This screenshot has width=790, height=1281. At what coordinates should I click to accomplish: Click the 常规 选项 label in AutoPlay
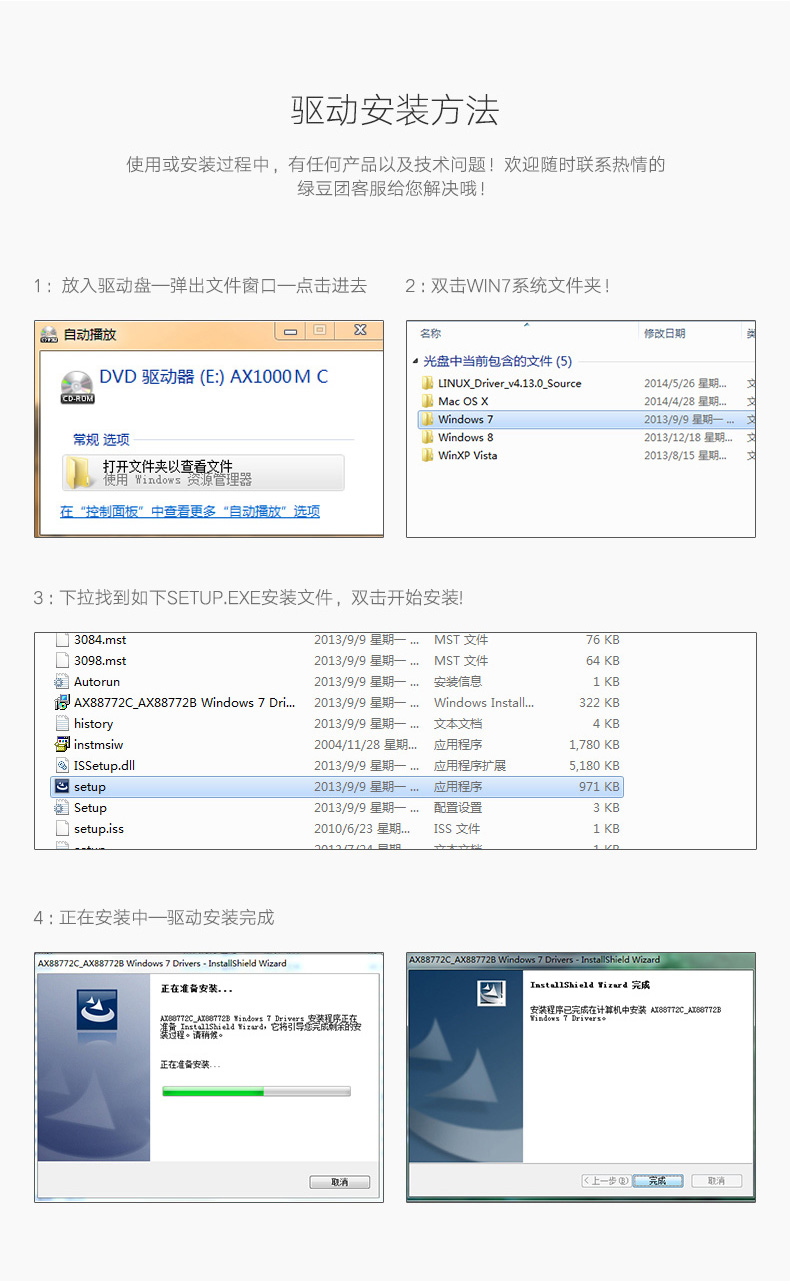(x=101, y=439)
